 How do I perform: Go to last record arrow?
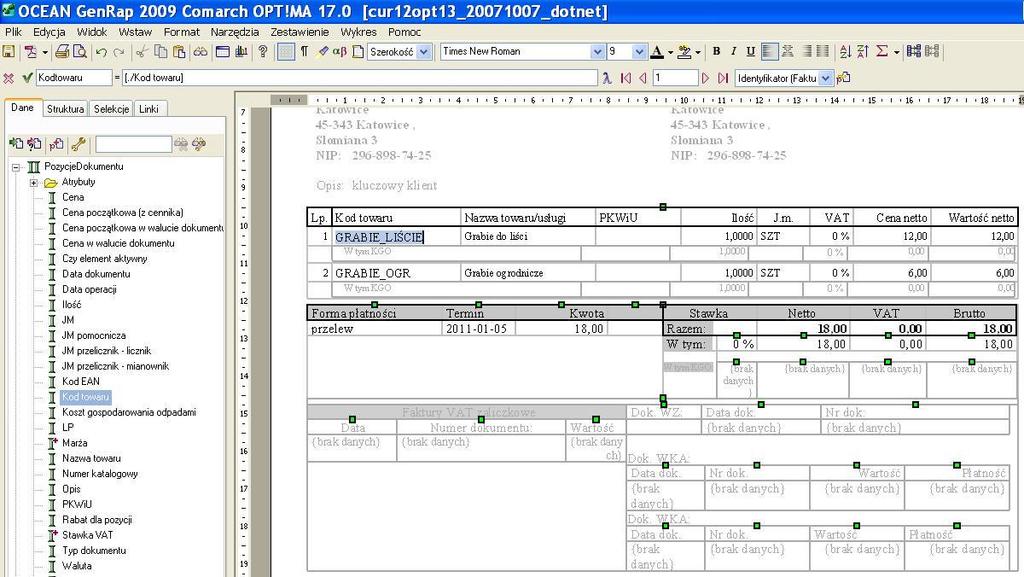click(722, 78)
